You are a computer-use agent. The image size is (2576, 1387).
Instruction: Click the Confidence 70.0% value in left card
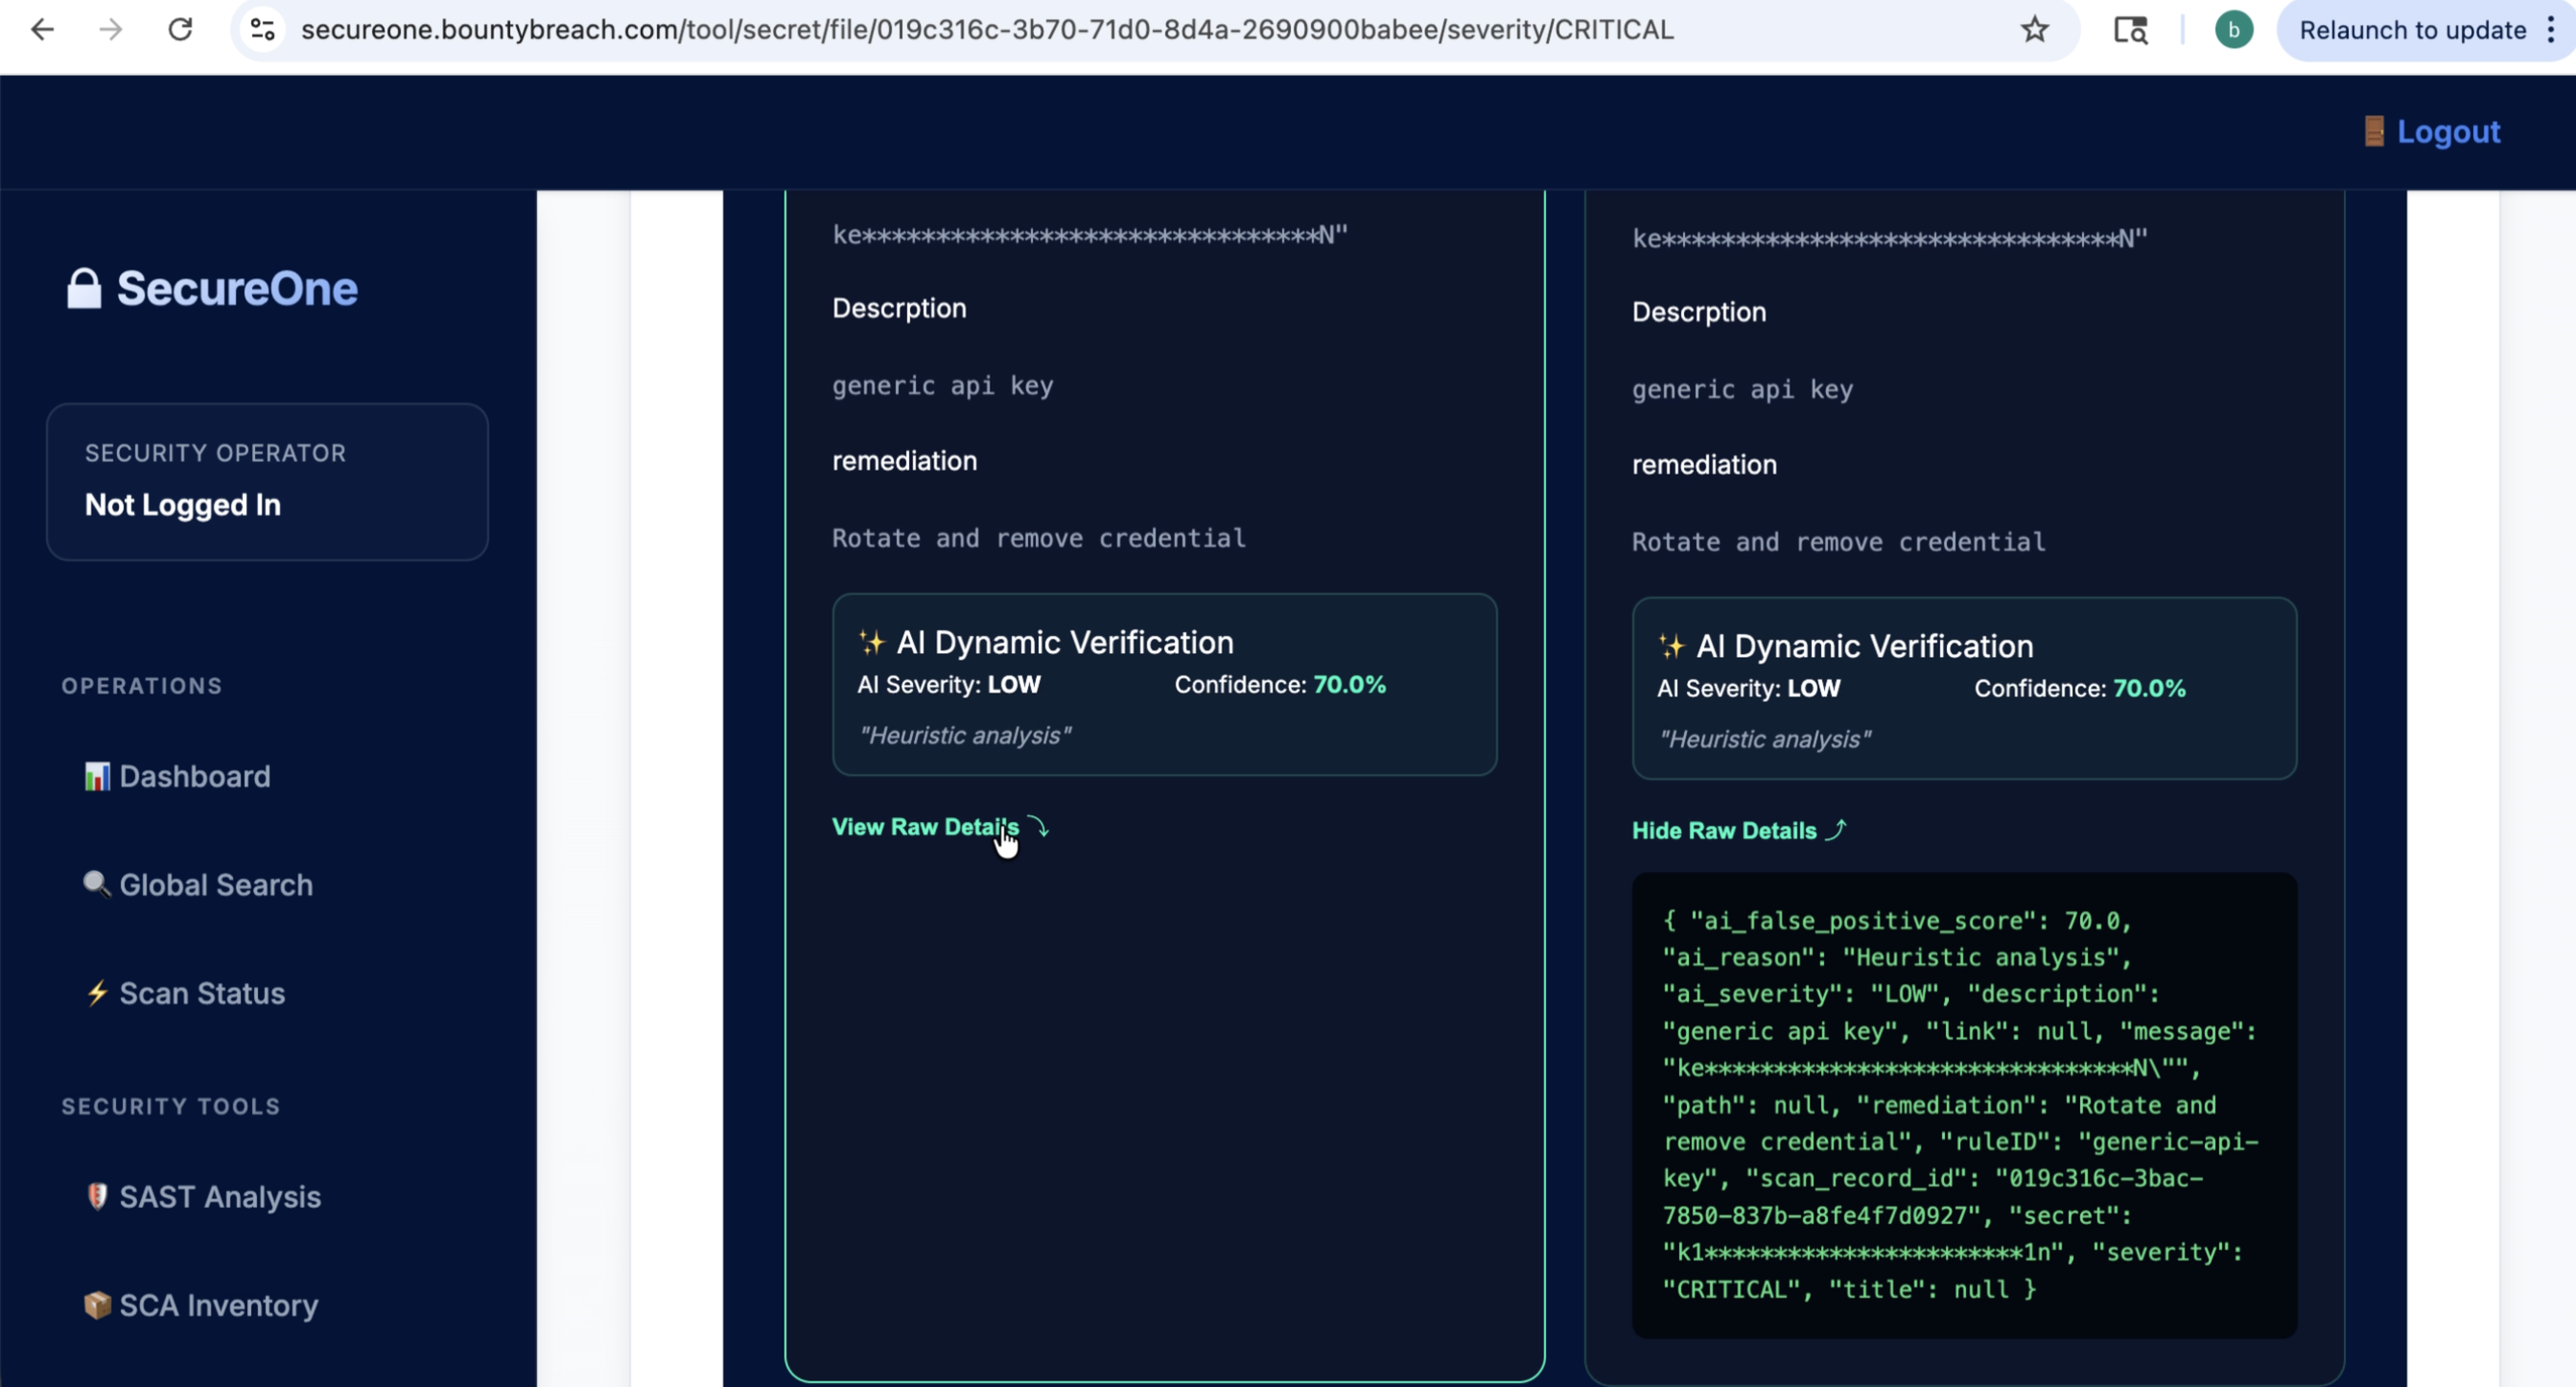coord(1349,685)
